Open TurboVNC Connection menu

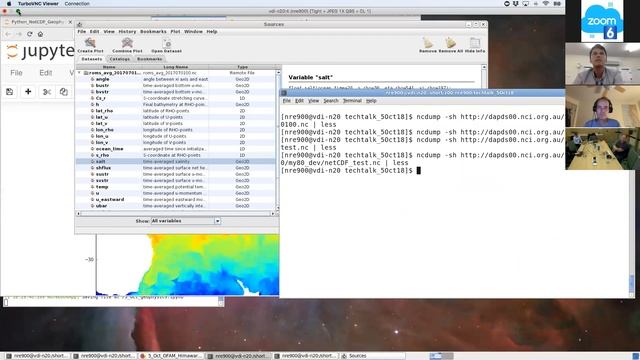[x=77, y=4]
